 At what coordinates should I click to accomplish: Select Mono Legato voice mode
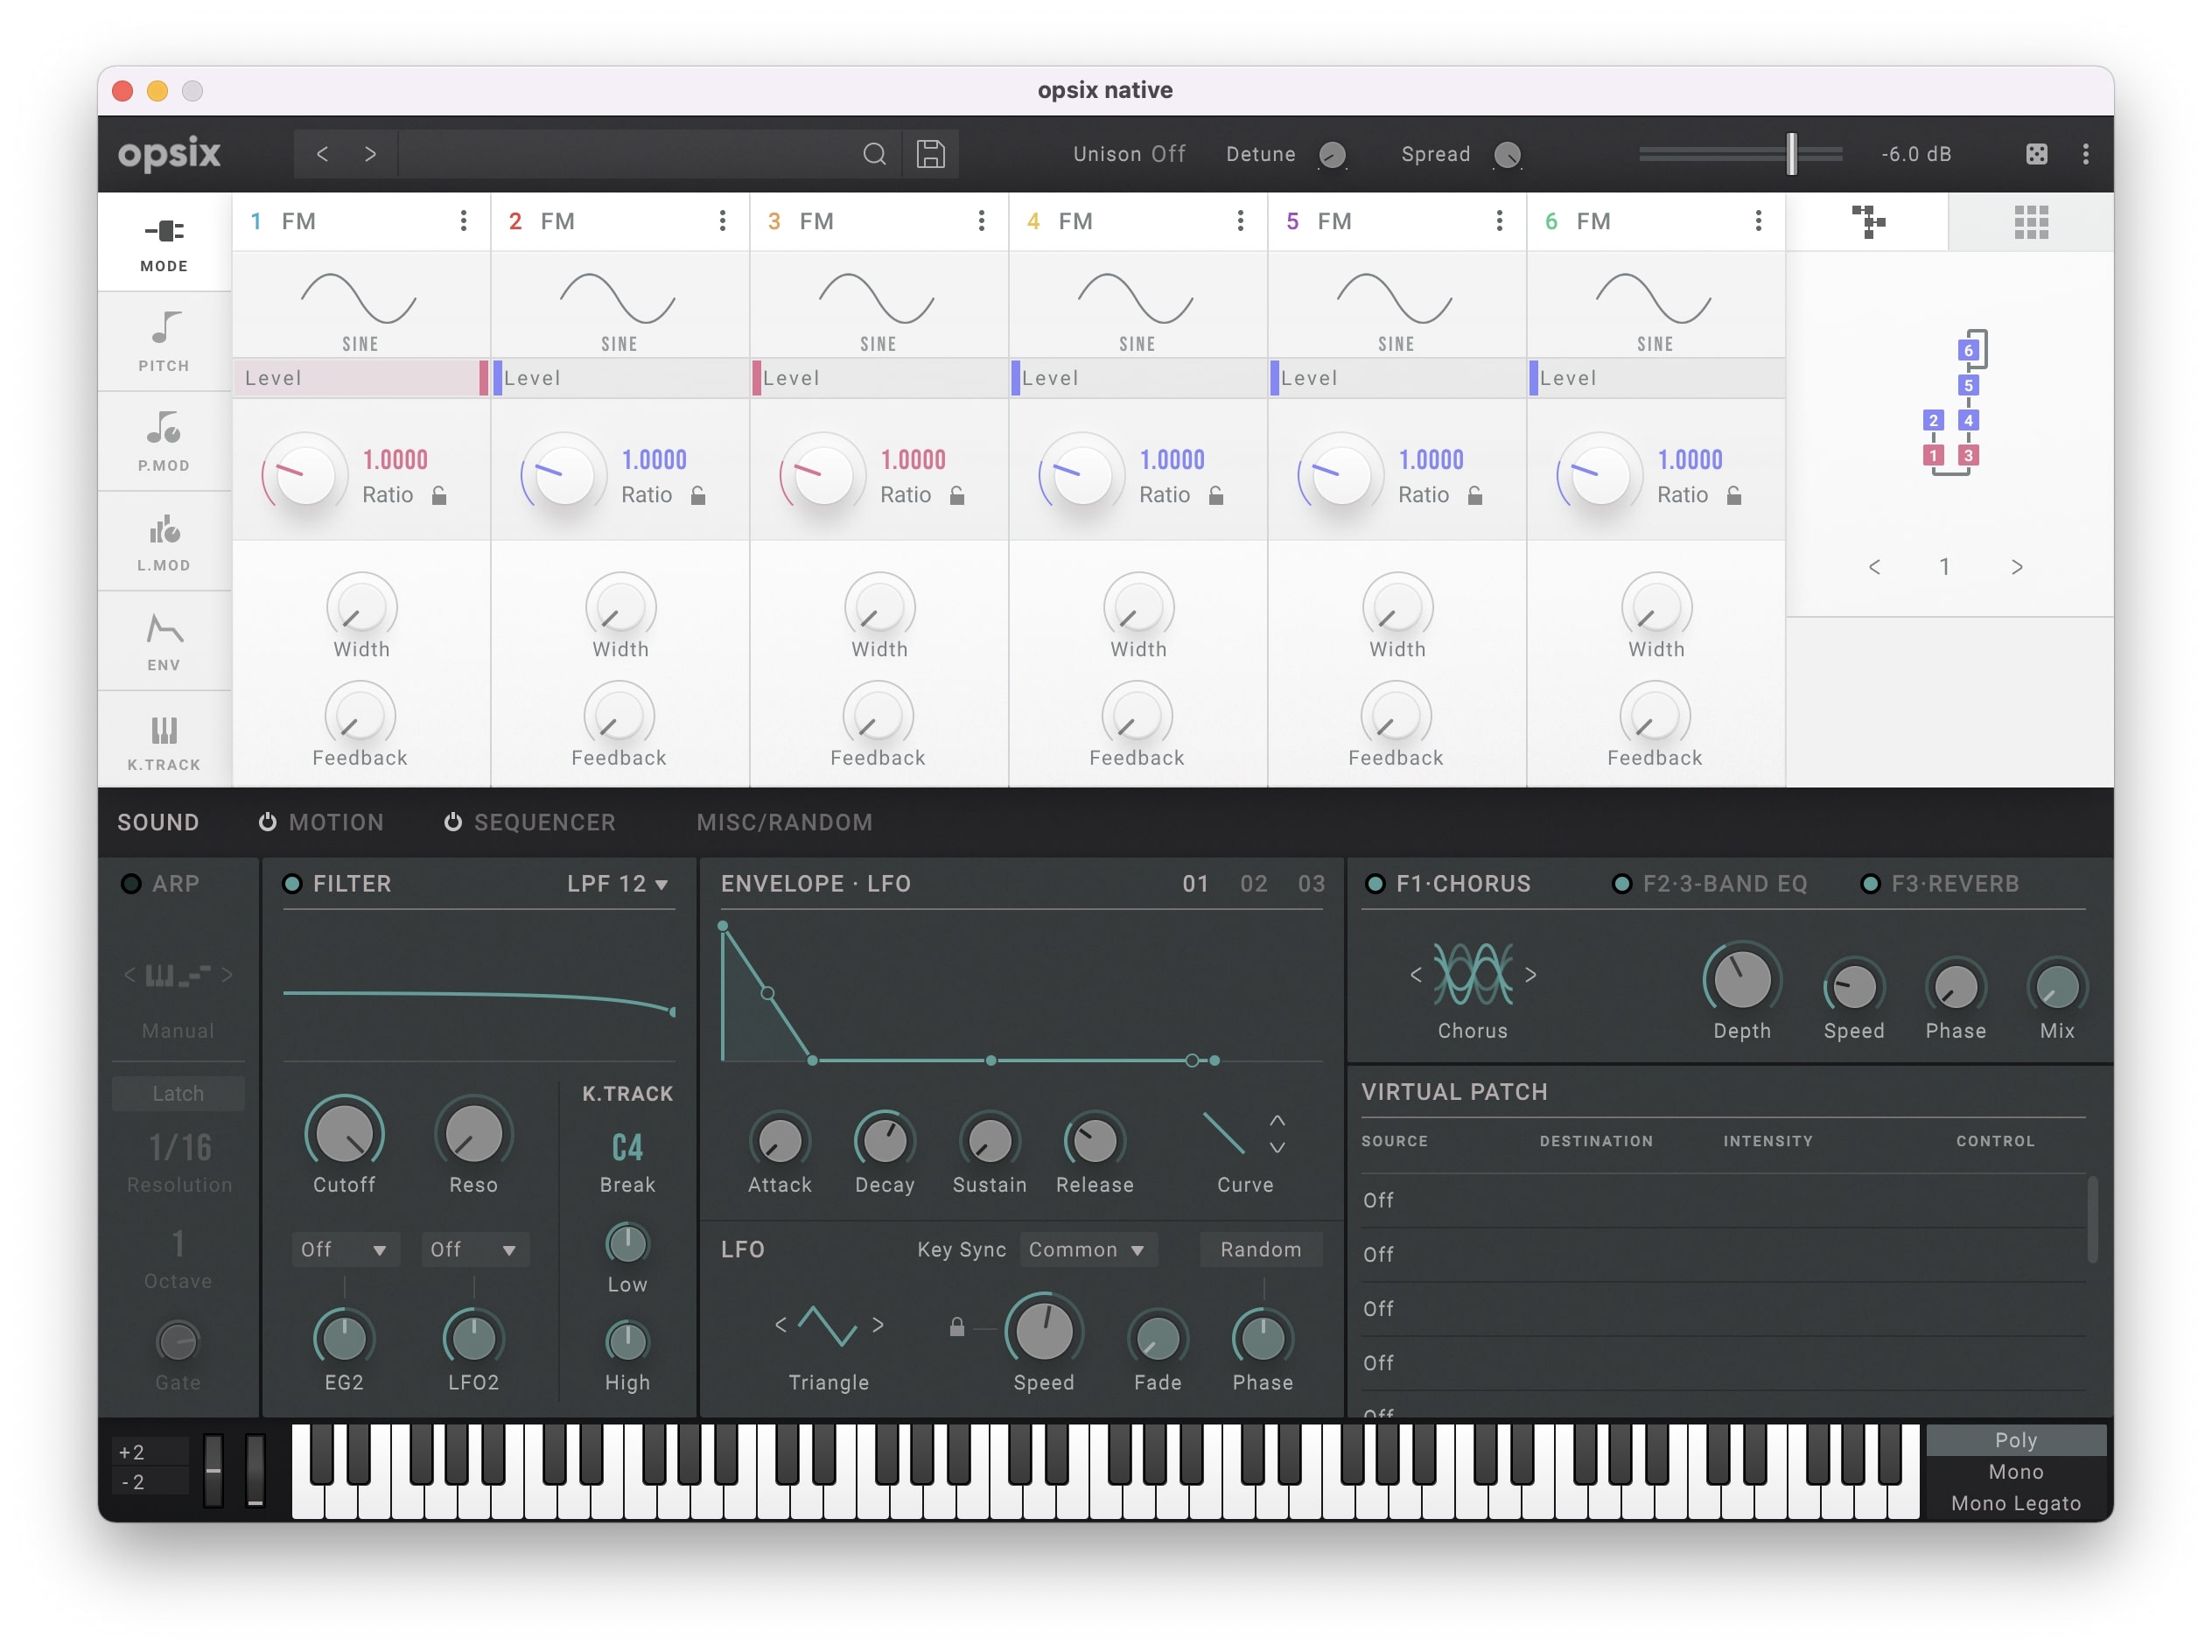pos(2015,1503)
